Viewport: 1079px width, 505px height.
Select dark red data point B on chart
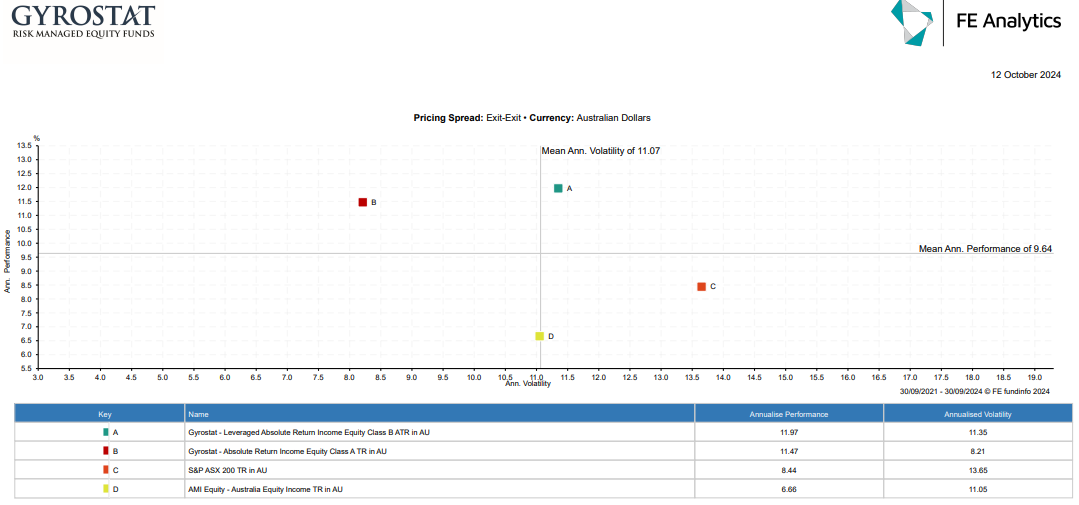(x=363, y=202)
